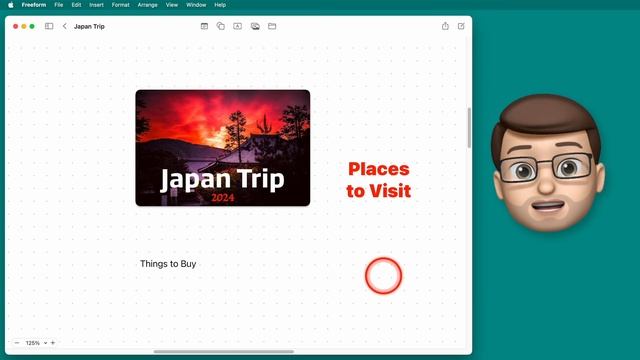The image size is (640, 360).
Task: Open the Window menu
Action: point(196,5)
